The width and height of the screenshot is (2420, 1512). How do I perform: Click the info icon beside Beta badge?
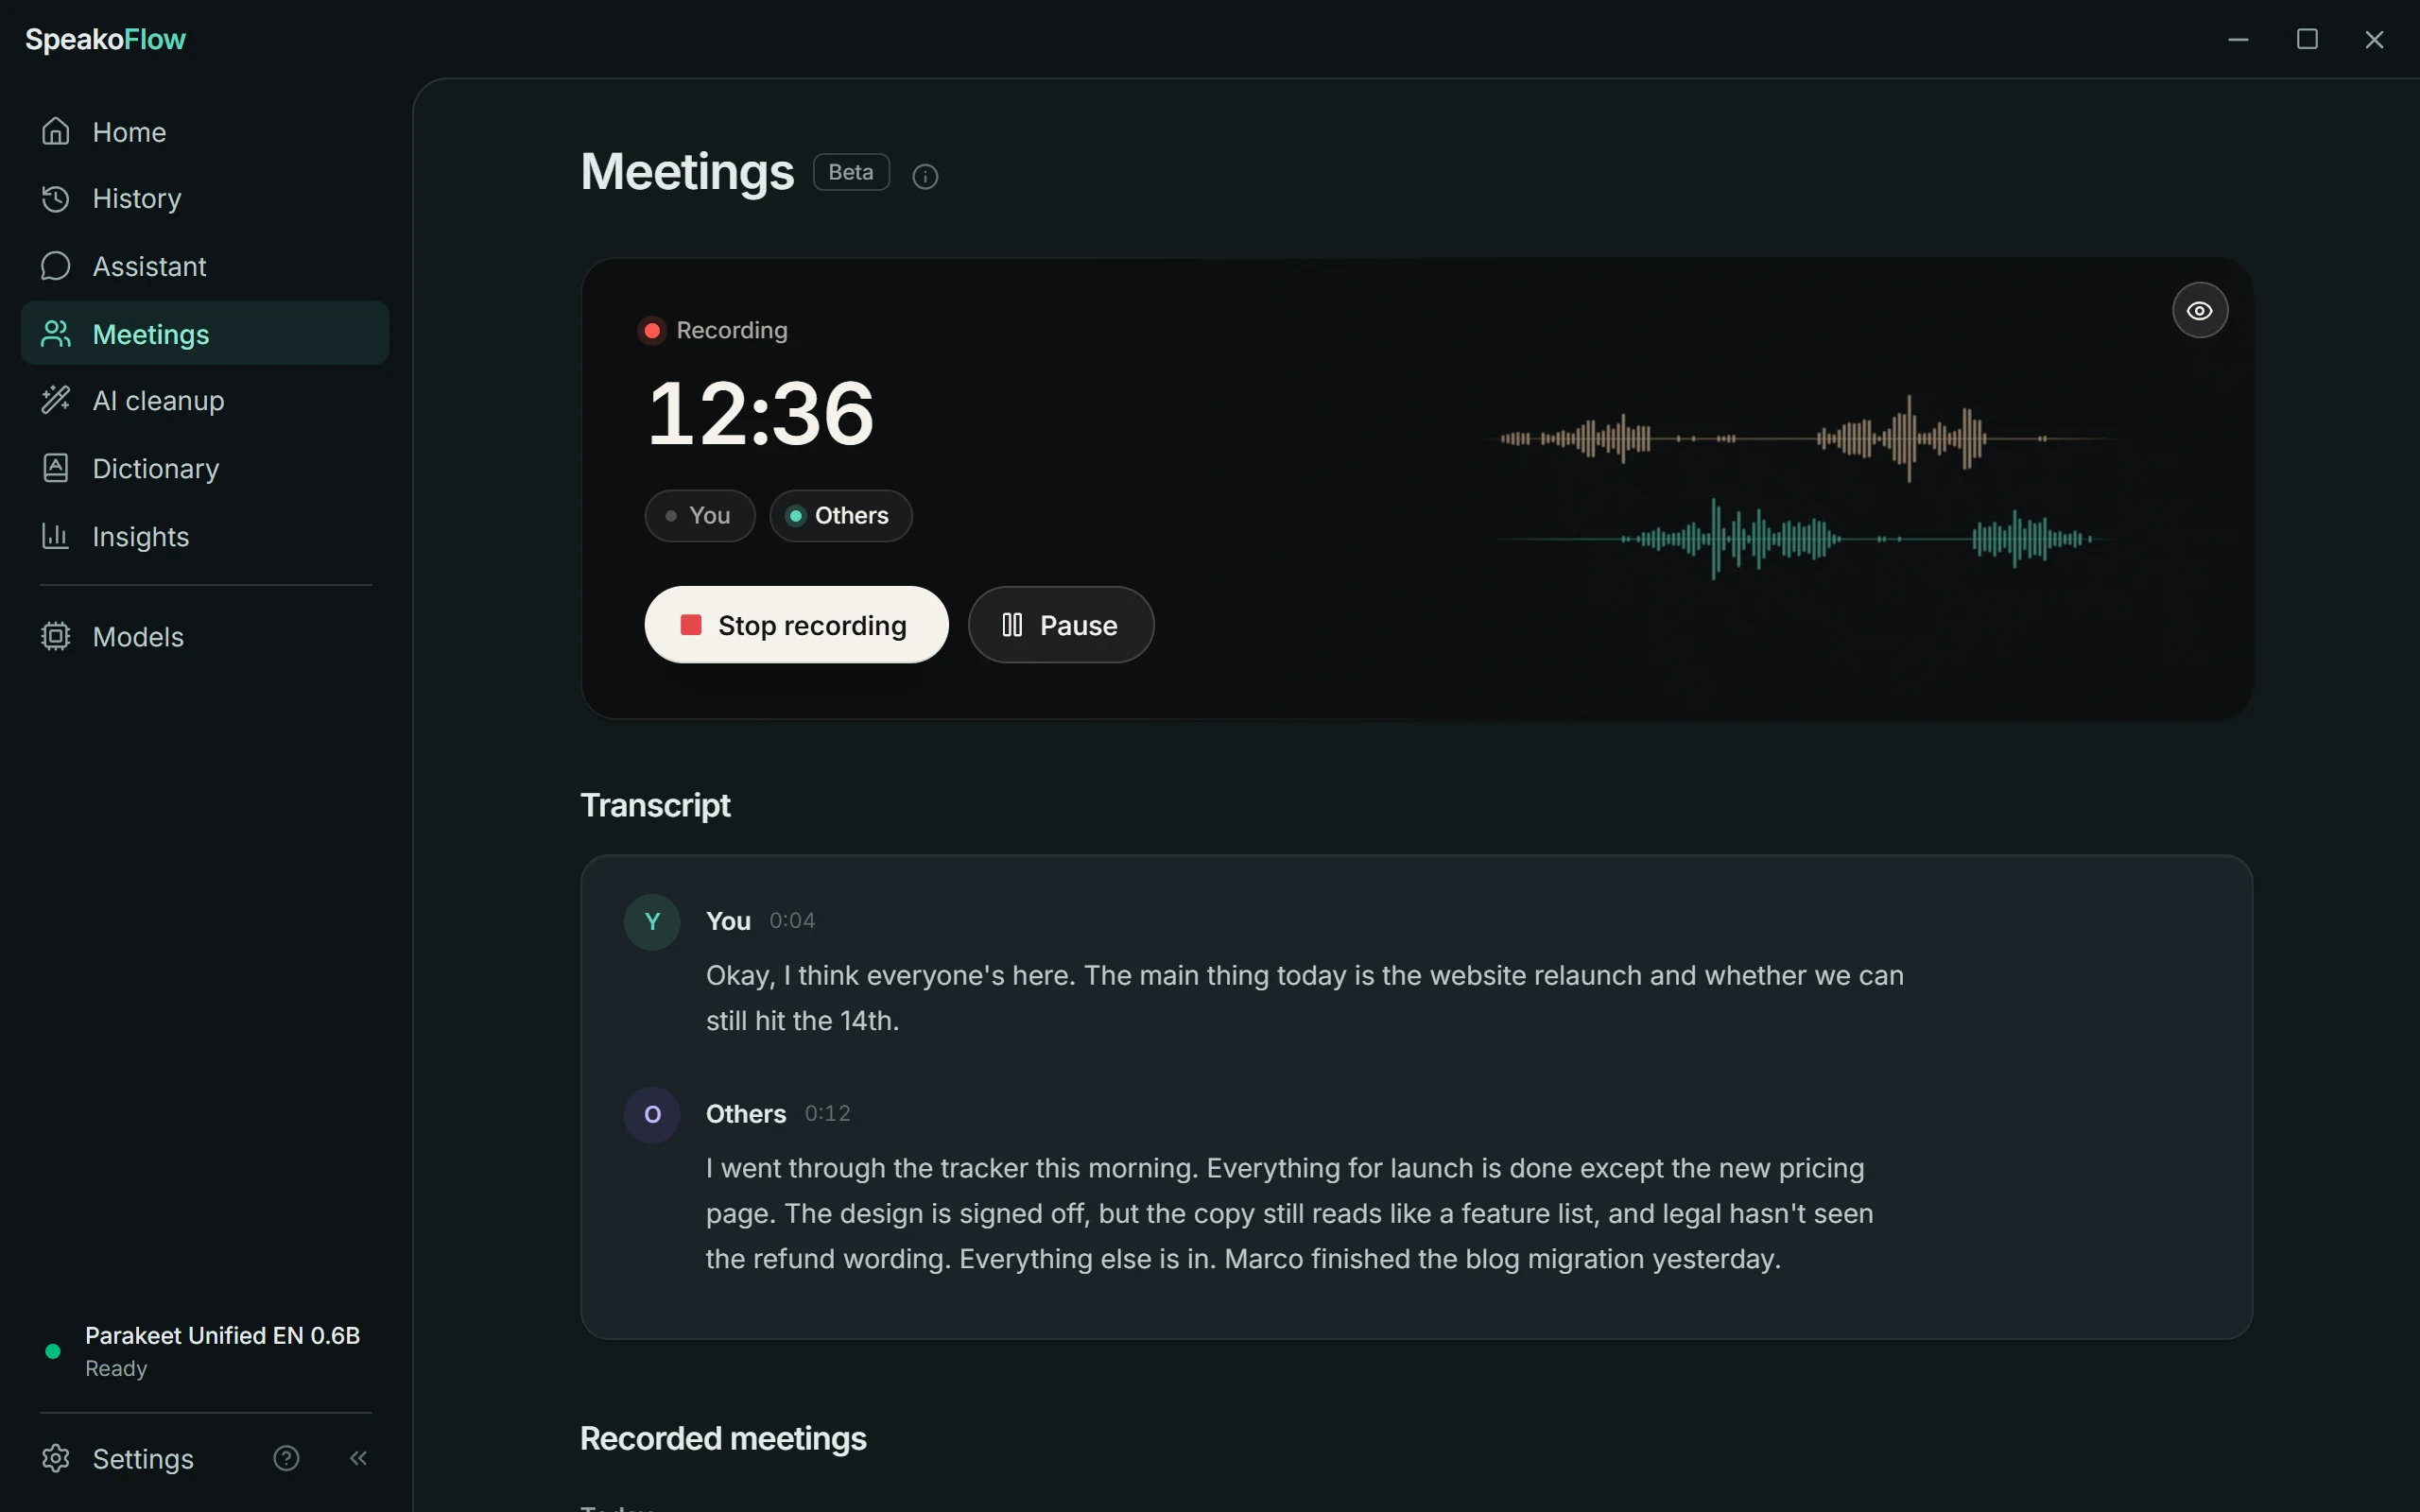coord(925,176)
